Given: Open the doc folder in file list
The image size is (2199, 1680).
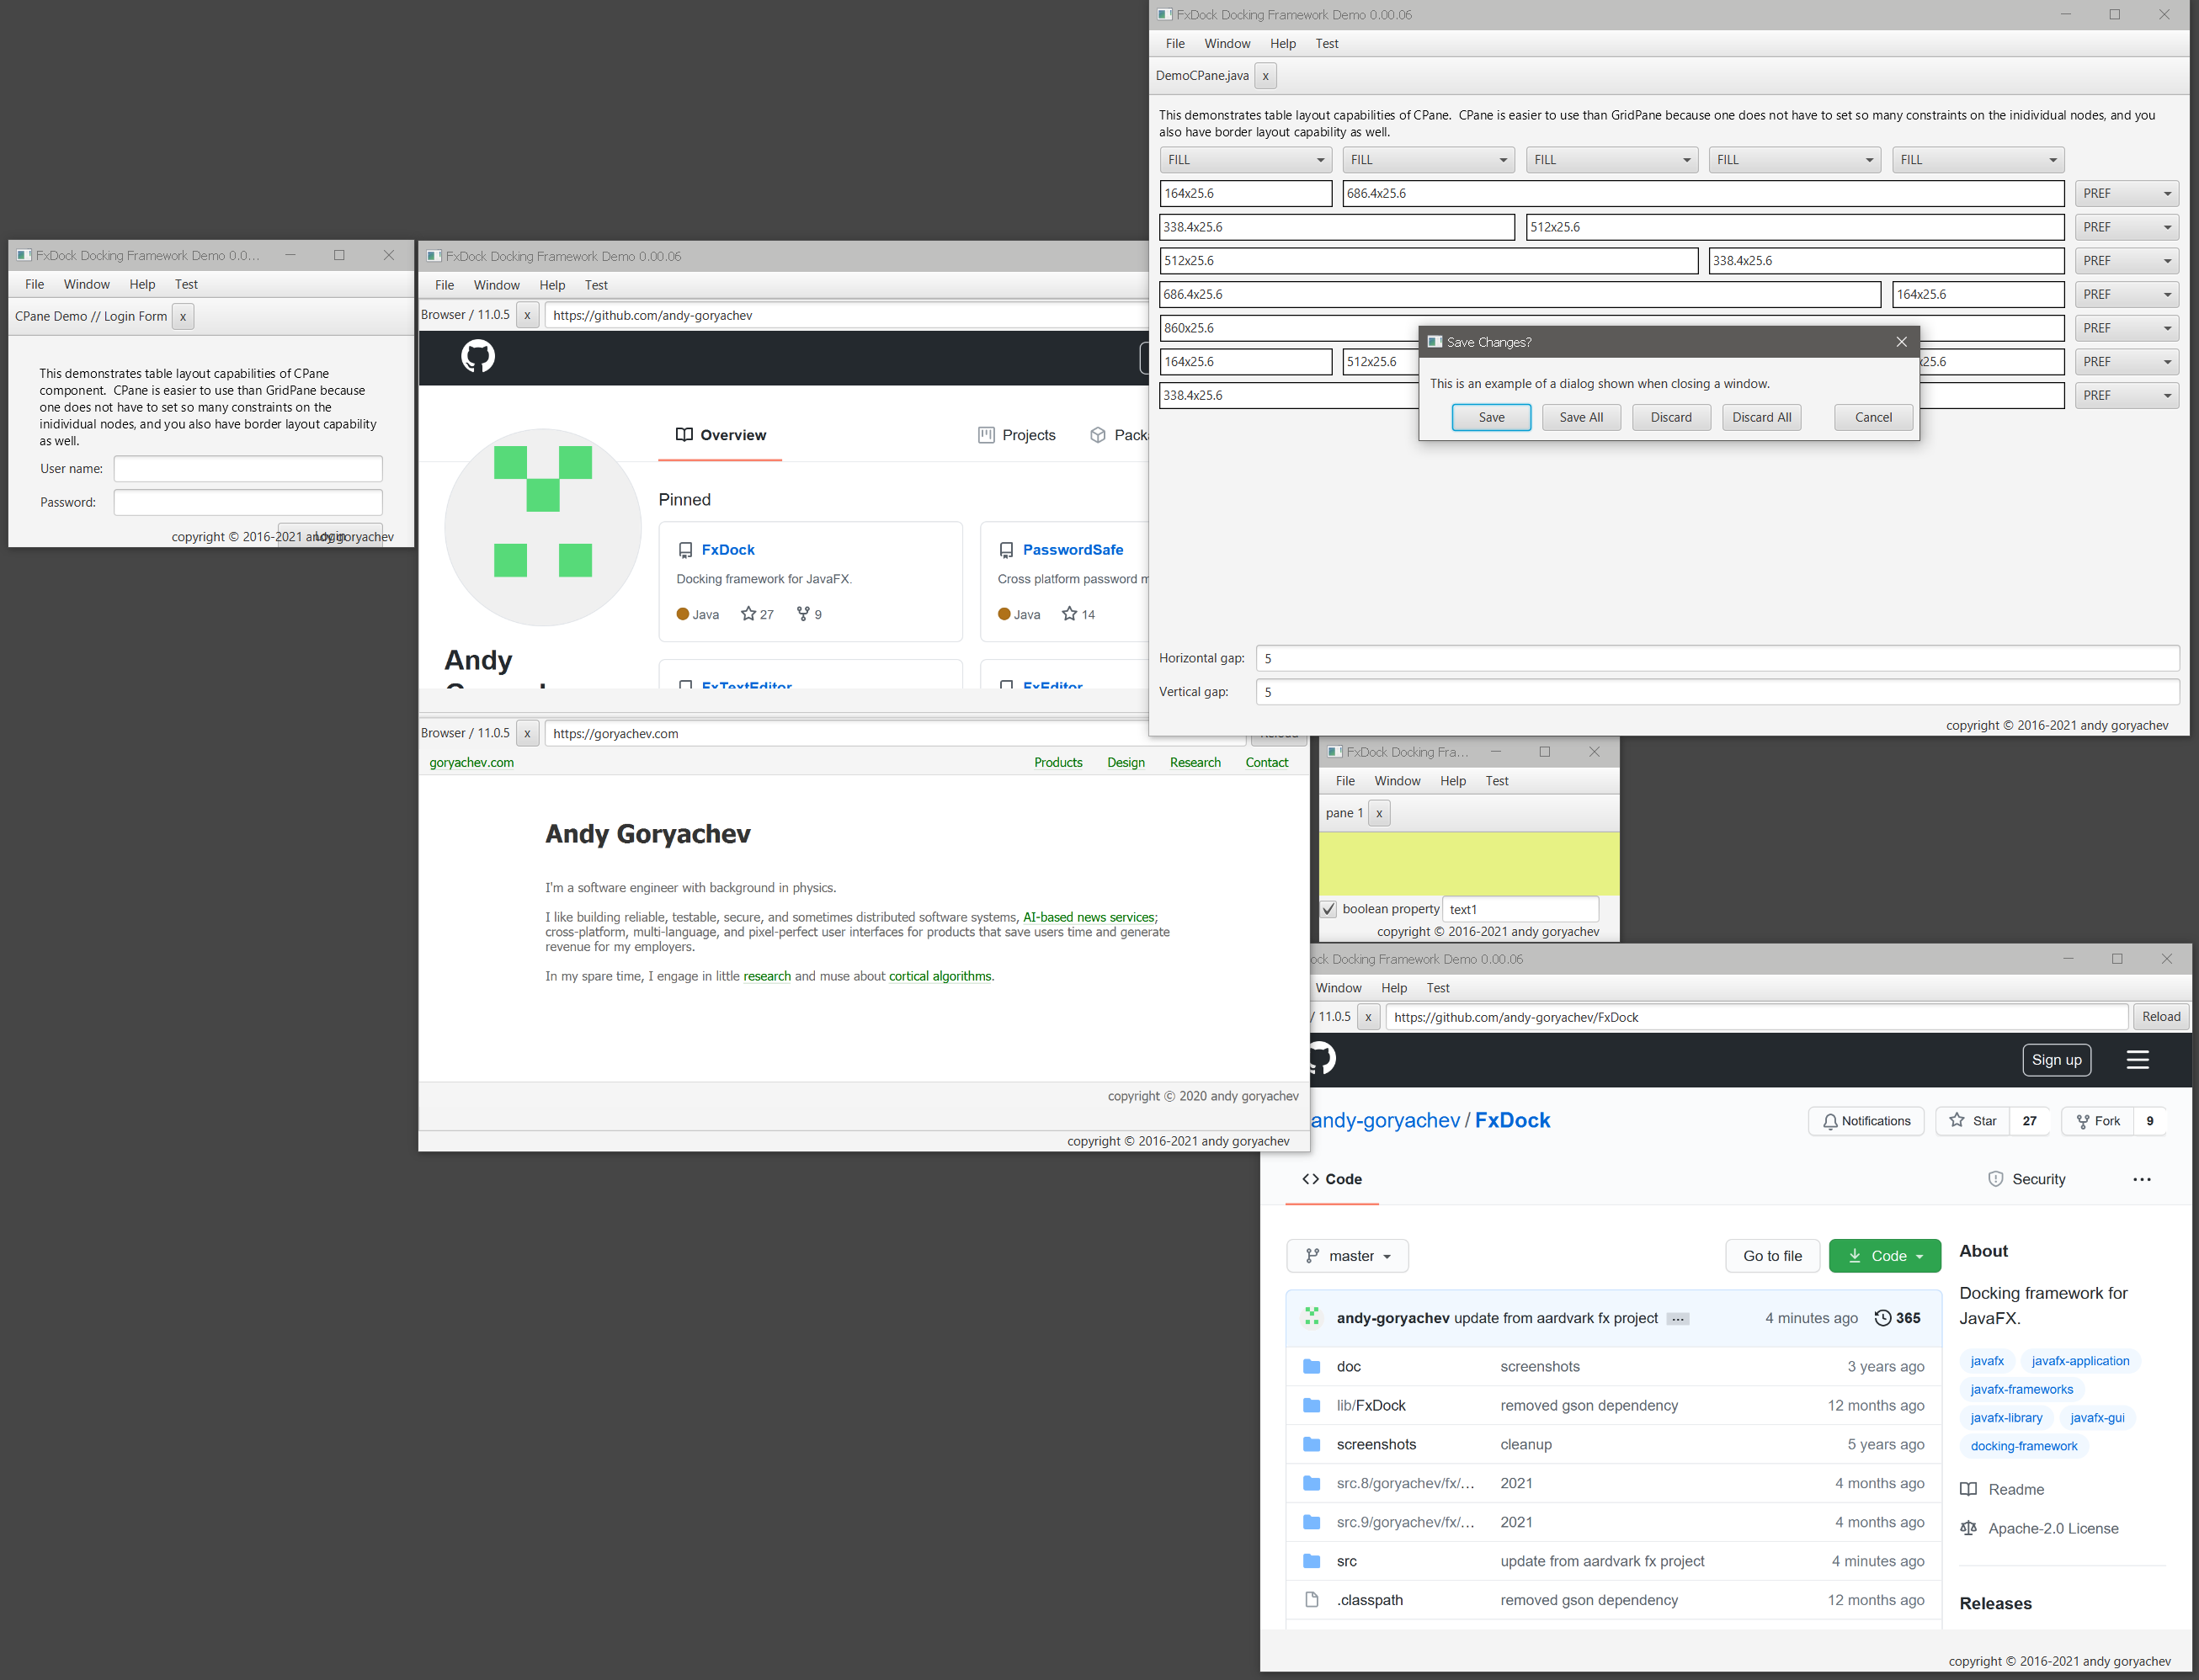Looking at the screenshot, I should (1348, 1366).
